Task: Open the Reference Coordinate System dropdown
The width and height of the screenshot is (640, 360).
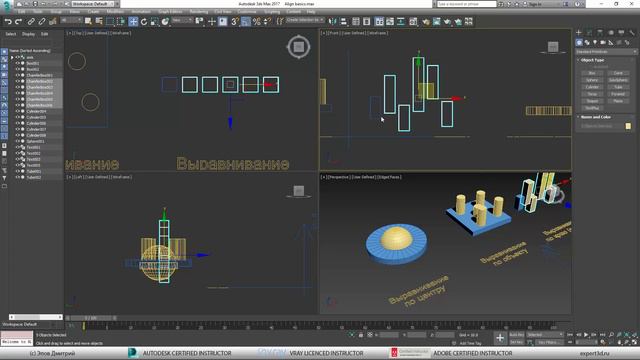Action: pos(182,20)
